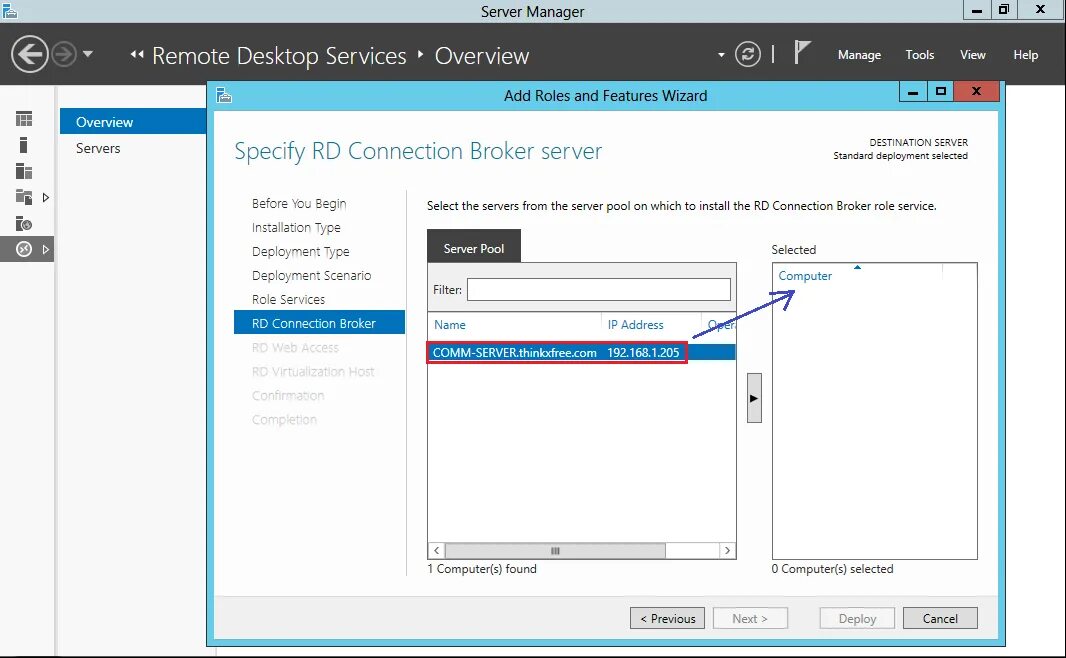Click the Previous button
This screenshot has width=1066, height=658.
[668, 619]
